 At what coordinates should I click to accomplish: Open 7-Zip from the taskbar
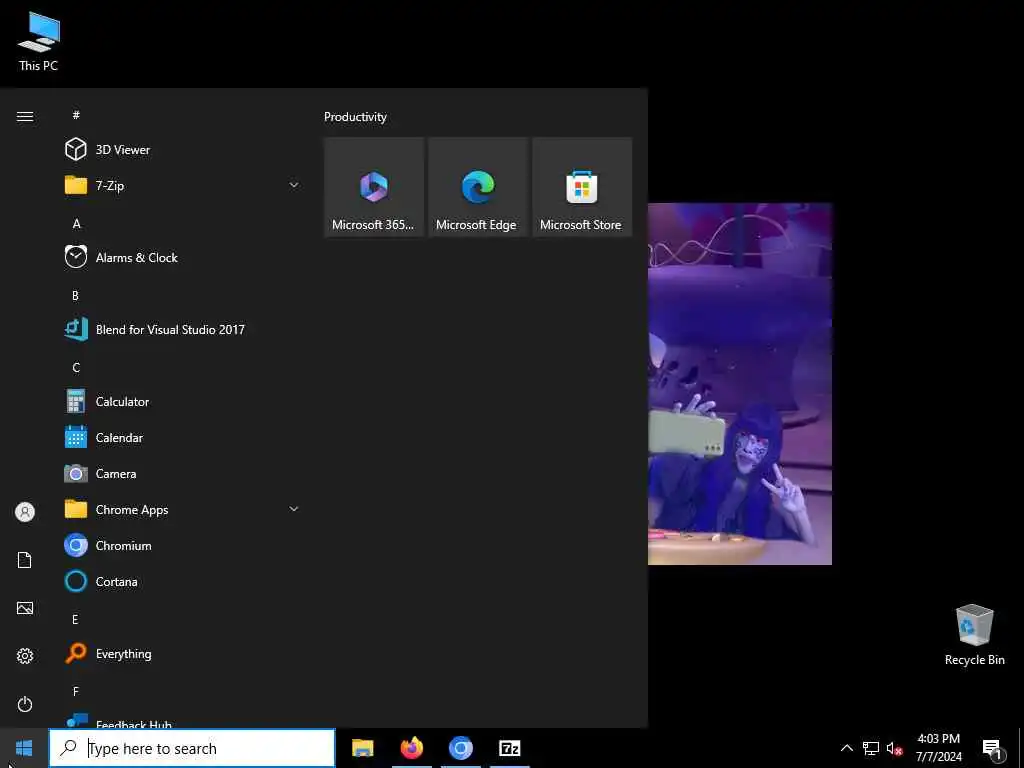point(509,748)
